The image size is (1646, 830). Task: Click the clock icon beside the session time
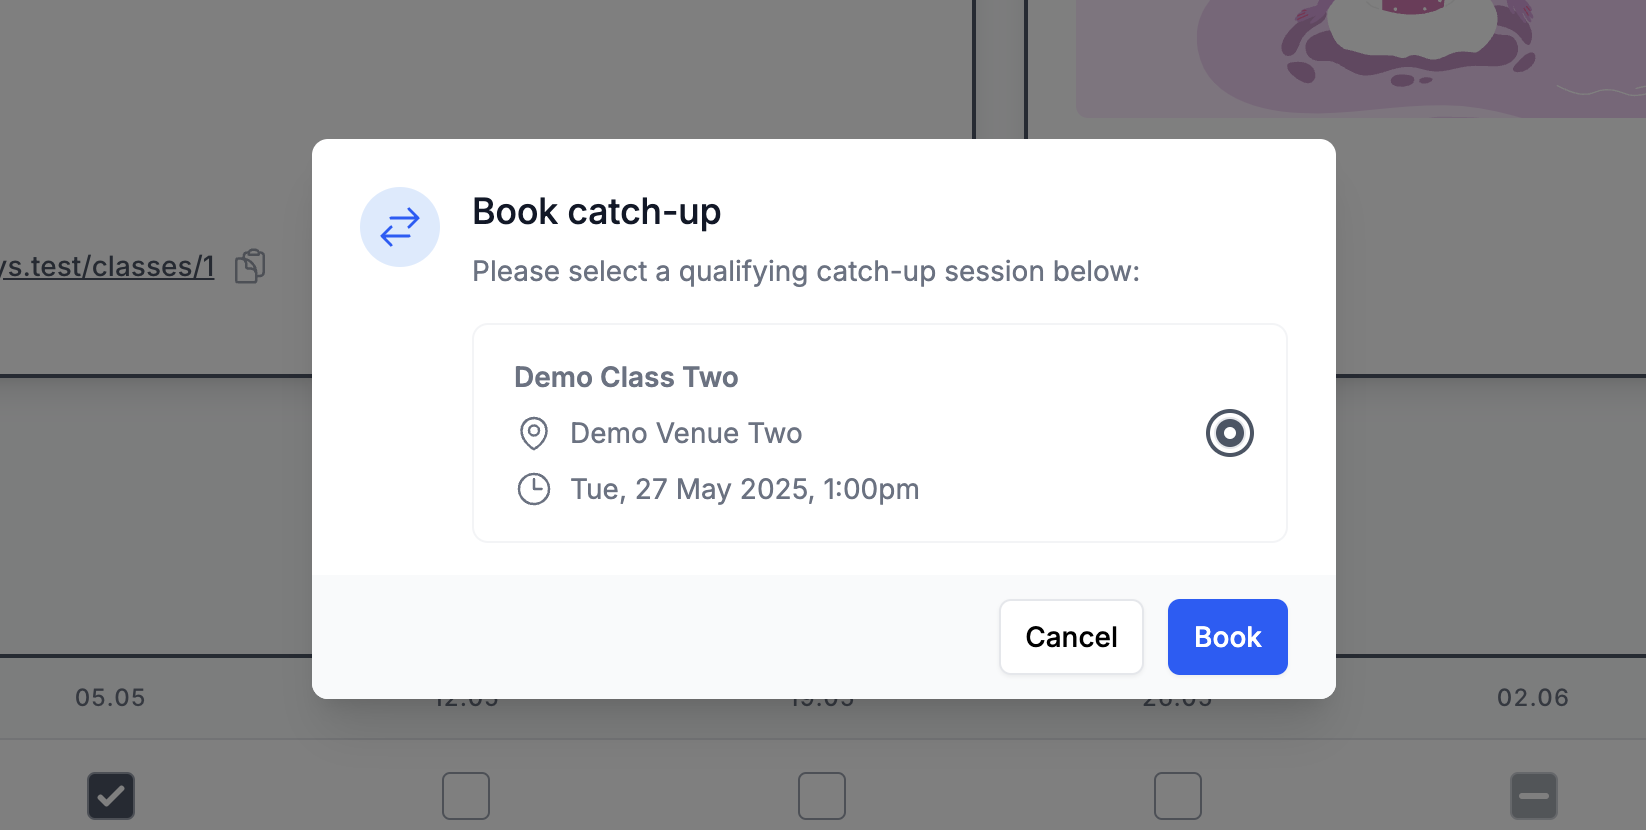tap(534, 489)
